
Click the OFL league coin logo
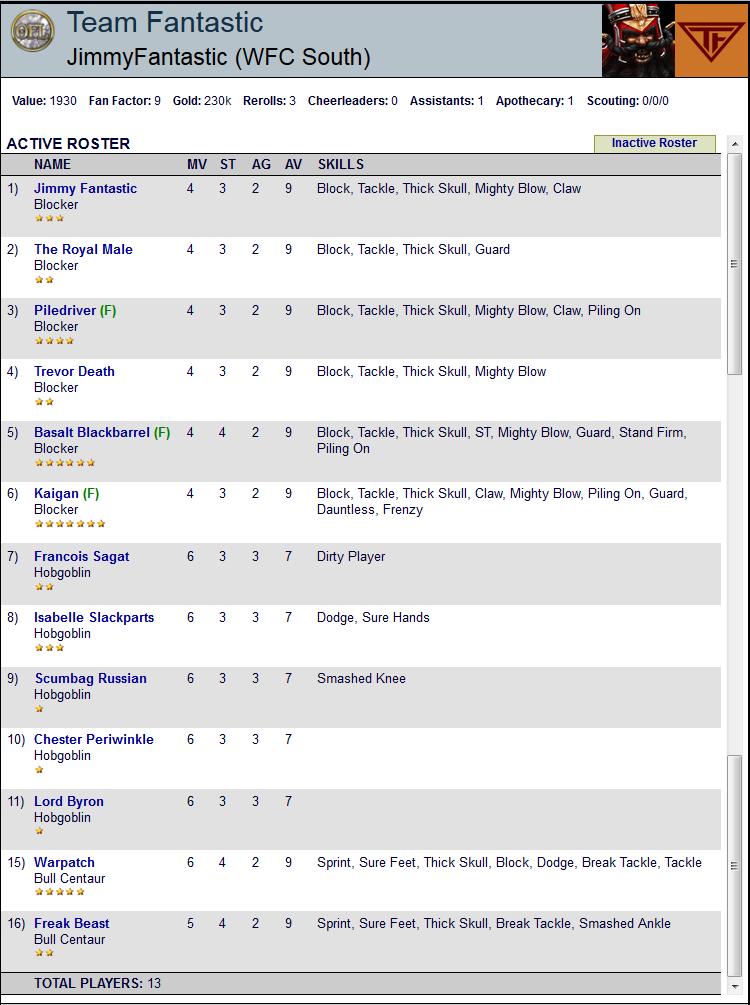tap(33, 30)
